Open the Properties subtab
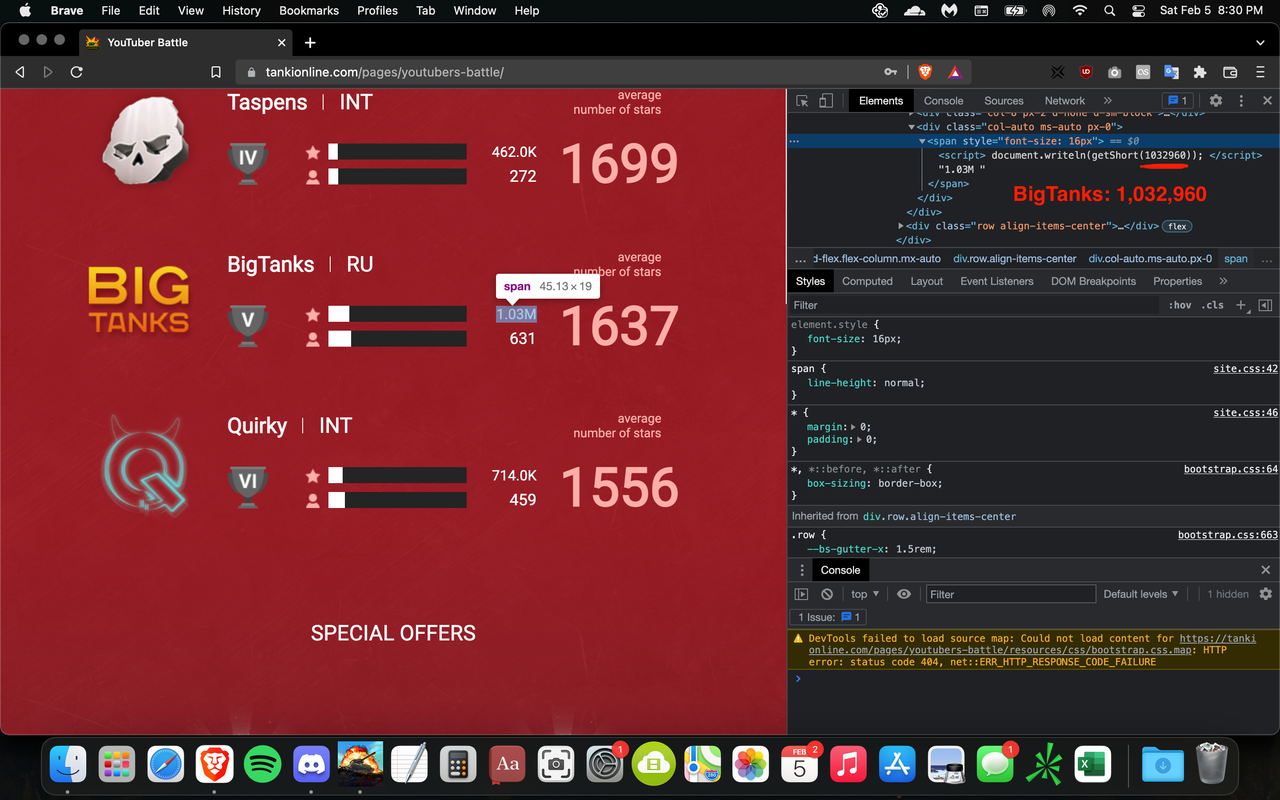 click(1177, 281)
